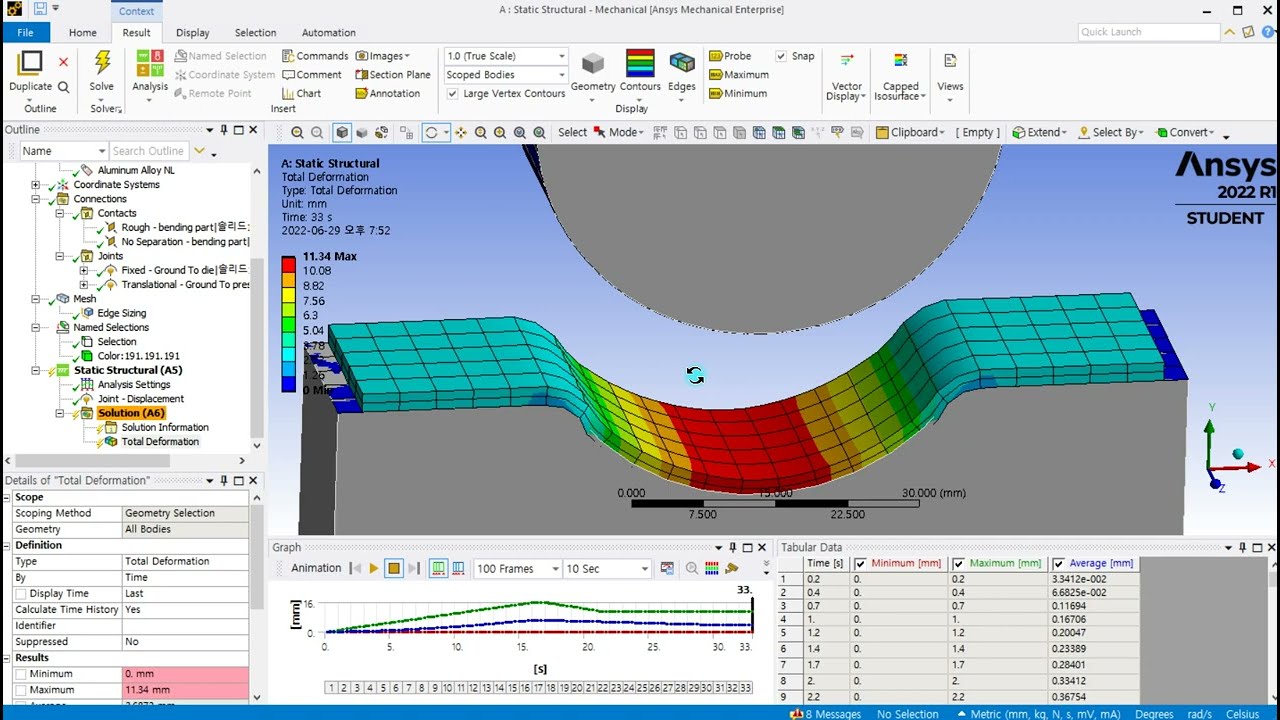Click the Mode selection button
This screenshot has width=1280, height=720.
[x=620, y=132]
